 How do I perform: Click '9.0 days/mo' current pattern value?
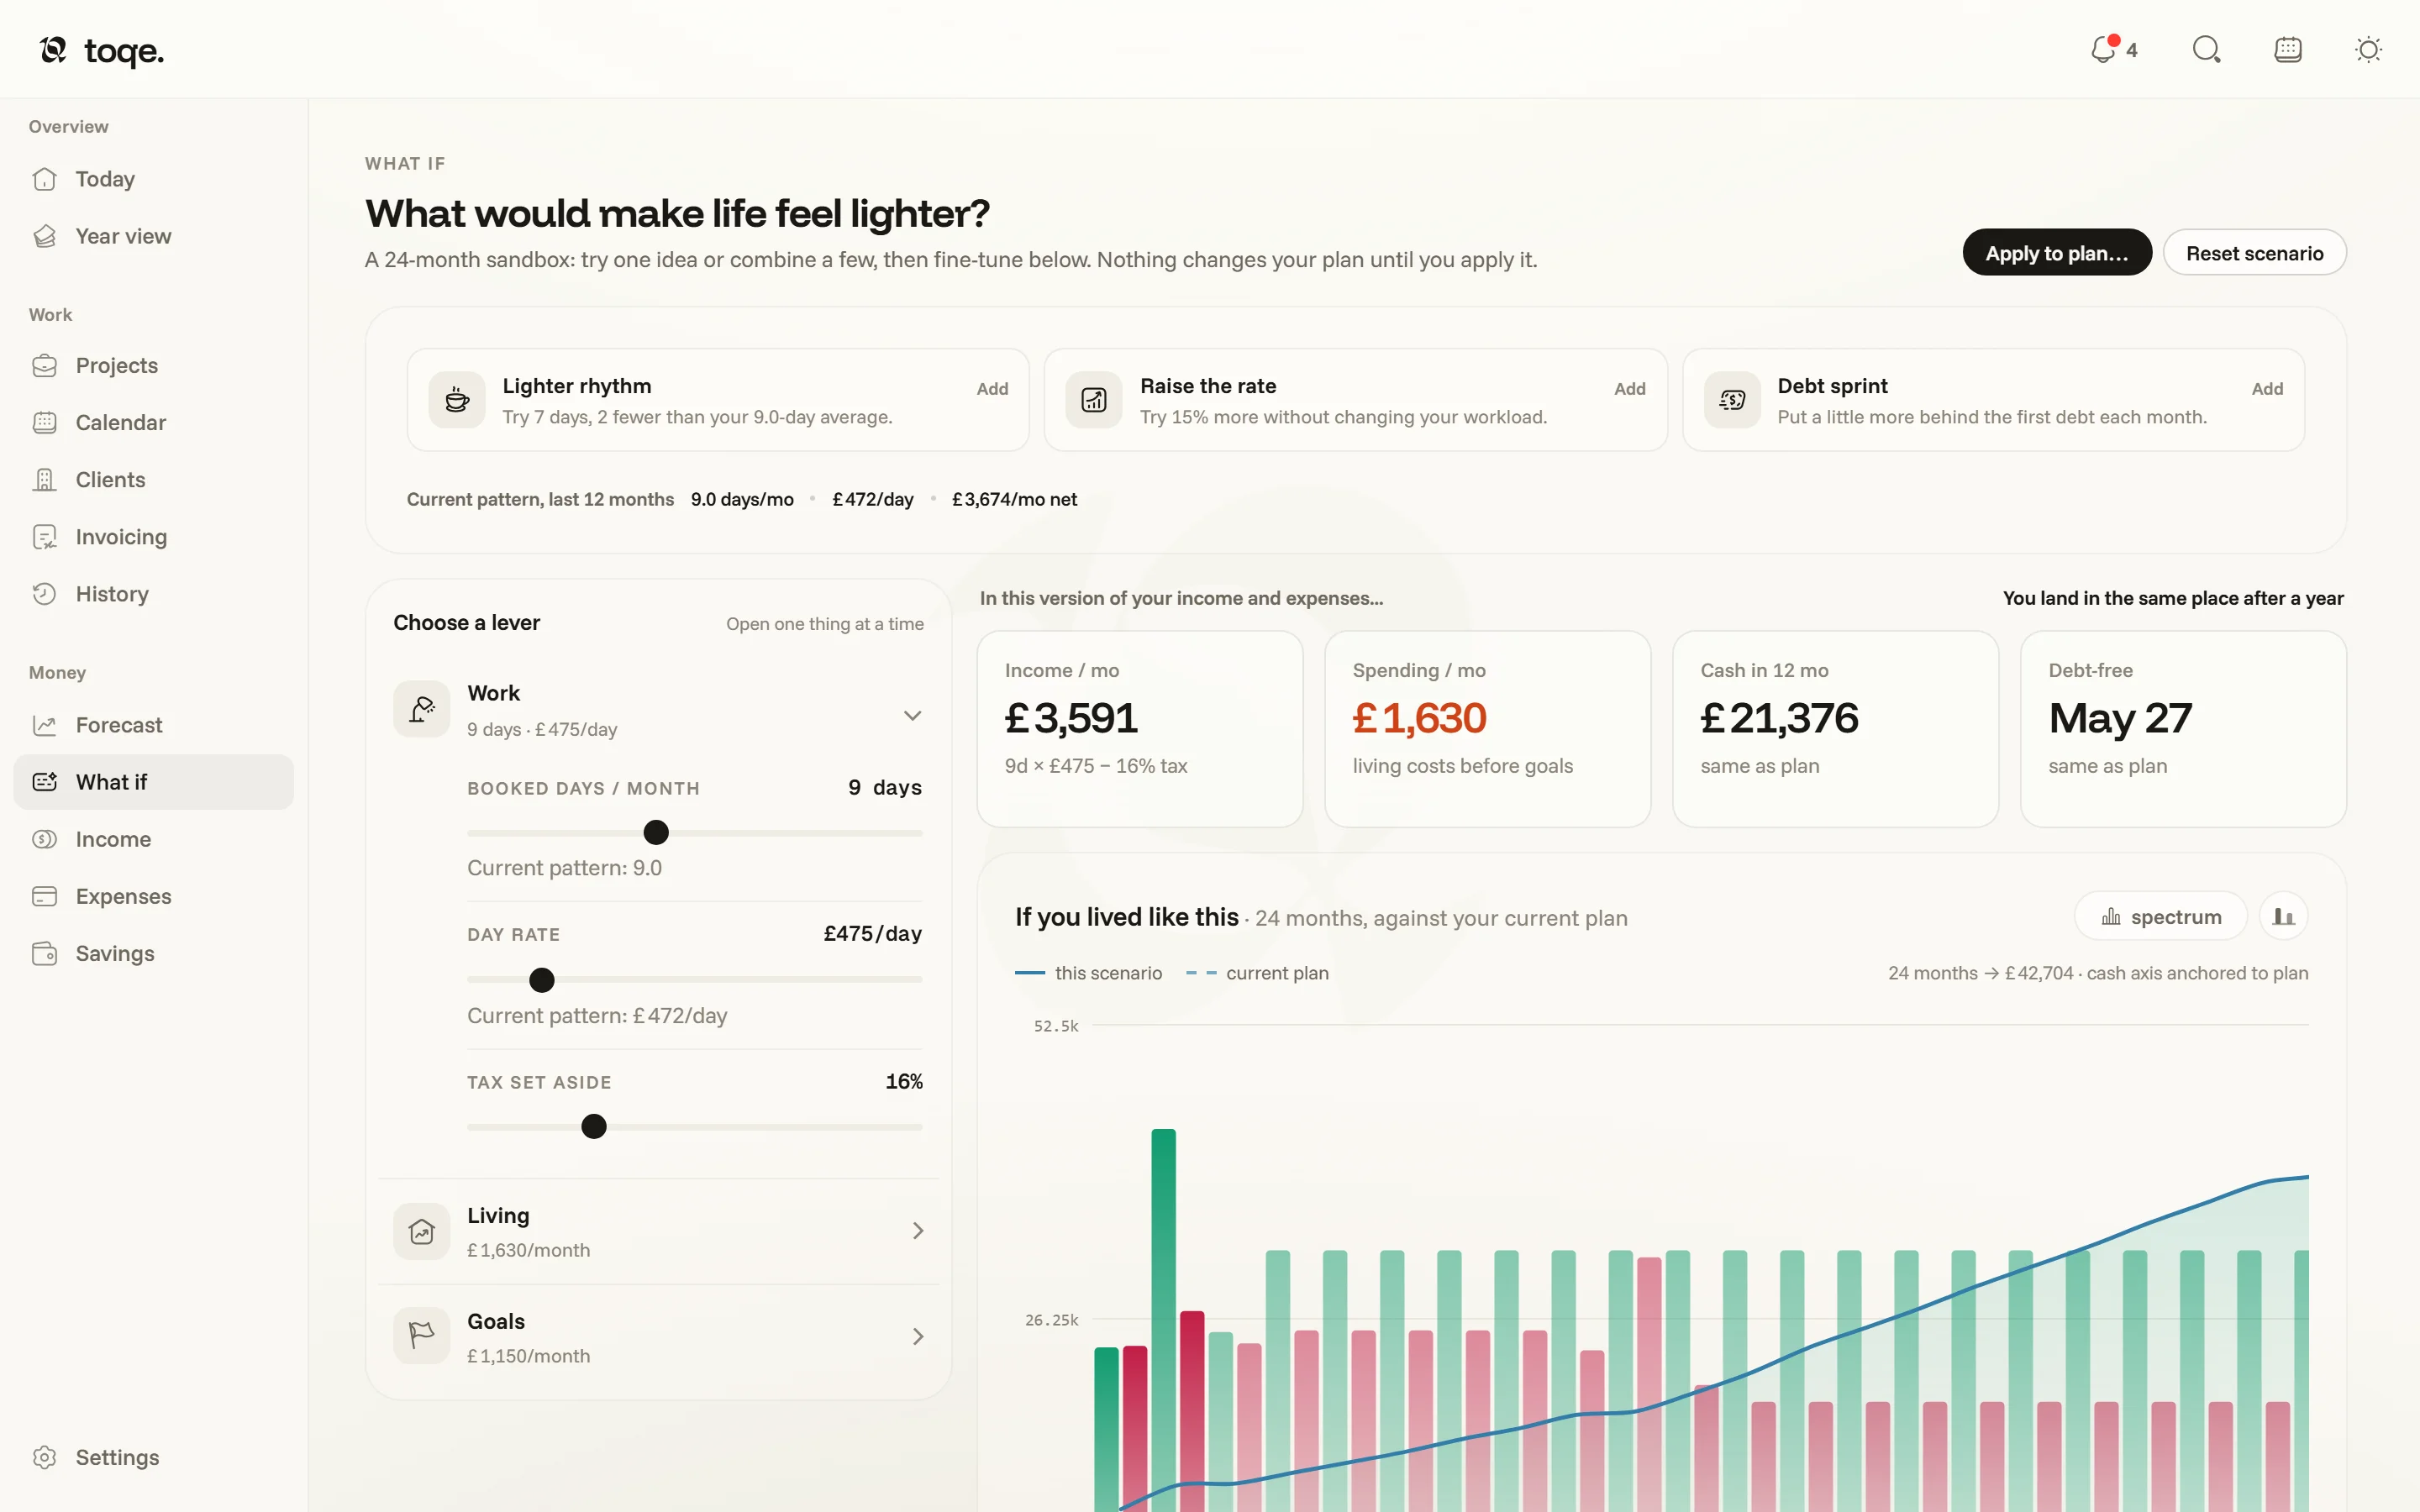click(742, 499)
